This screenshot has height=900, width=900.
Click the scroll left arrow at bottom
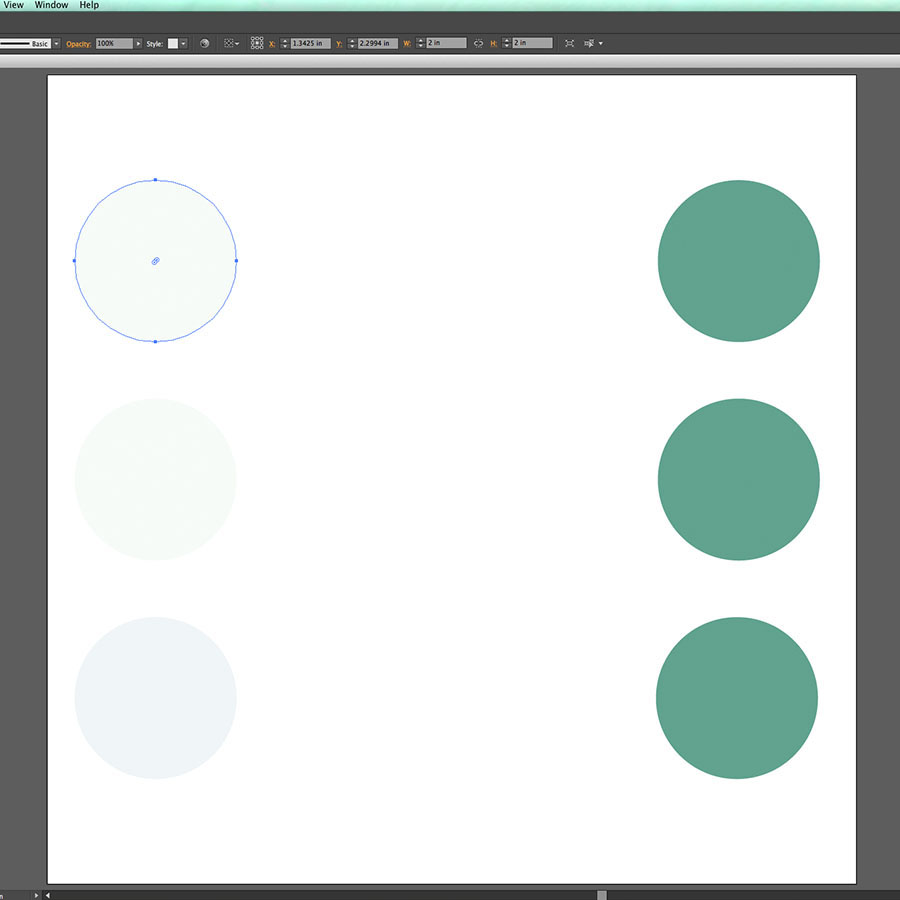point(48,895)
